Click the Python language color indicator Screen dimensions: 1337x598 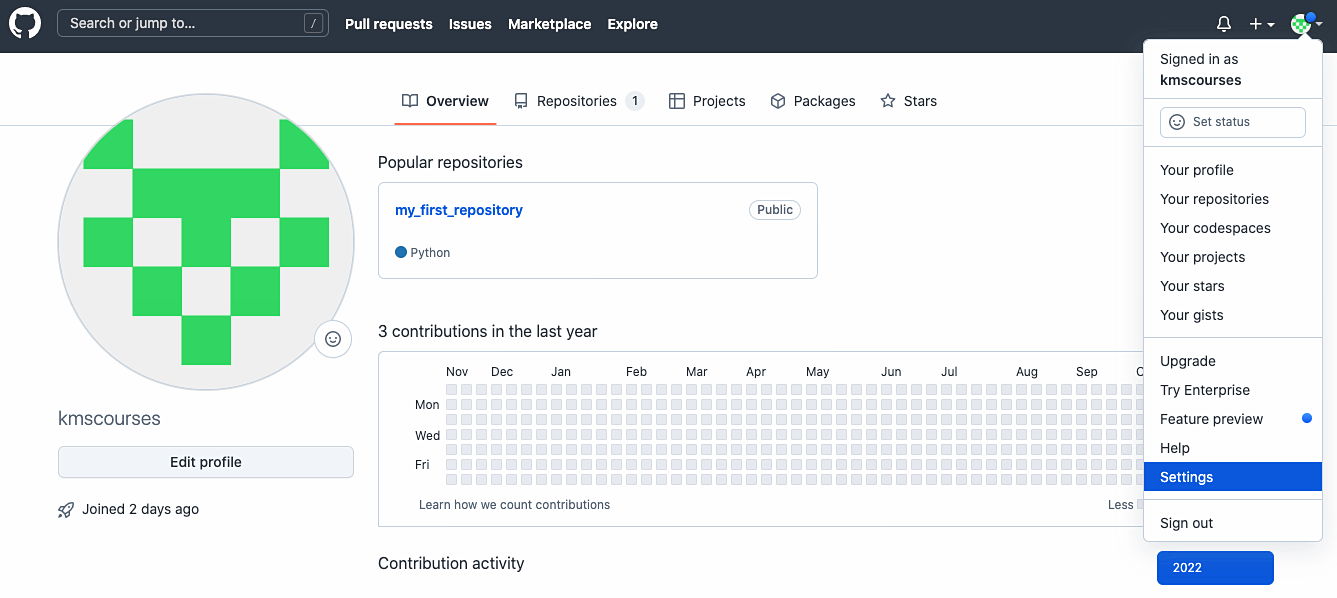pos(399,252)
